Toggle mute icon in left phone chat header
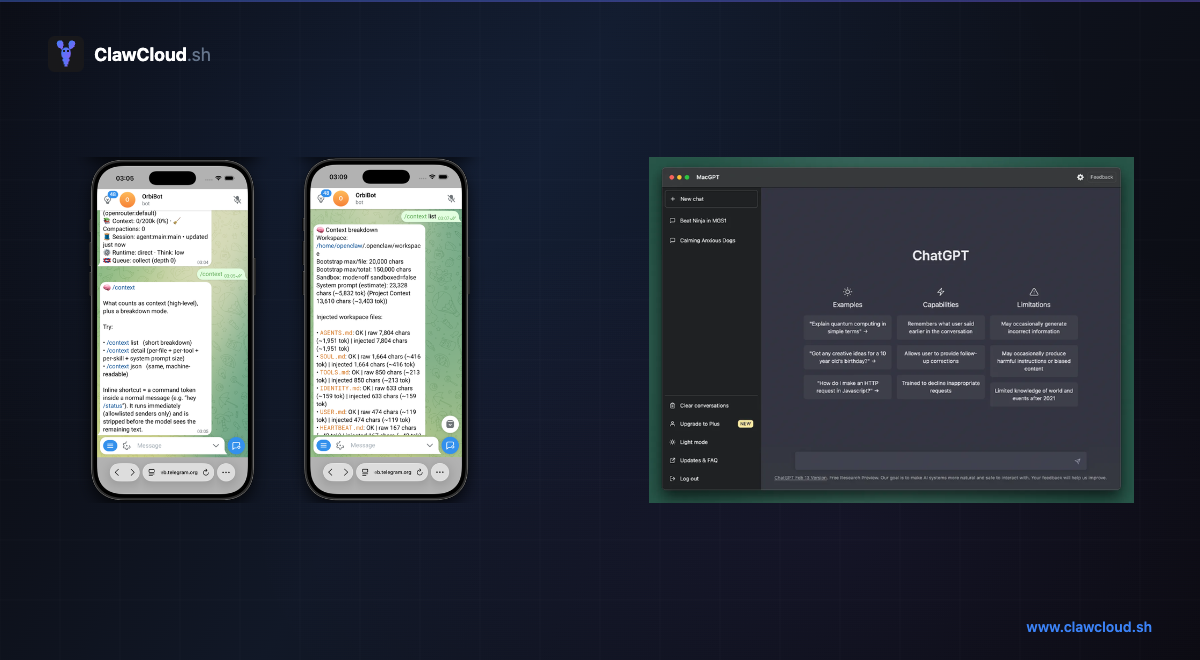Viewport: 1200px width, 660px height. [237, 199]
